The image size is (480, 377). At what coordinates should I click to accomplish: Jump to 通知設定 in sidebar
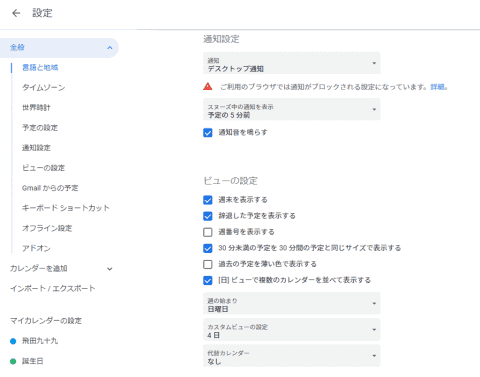(x=36, y=148)
